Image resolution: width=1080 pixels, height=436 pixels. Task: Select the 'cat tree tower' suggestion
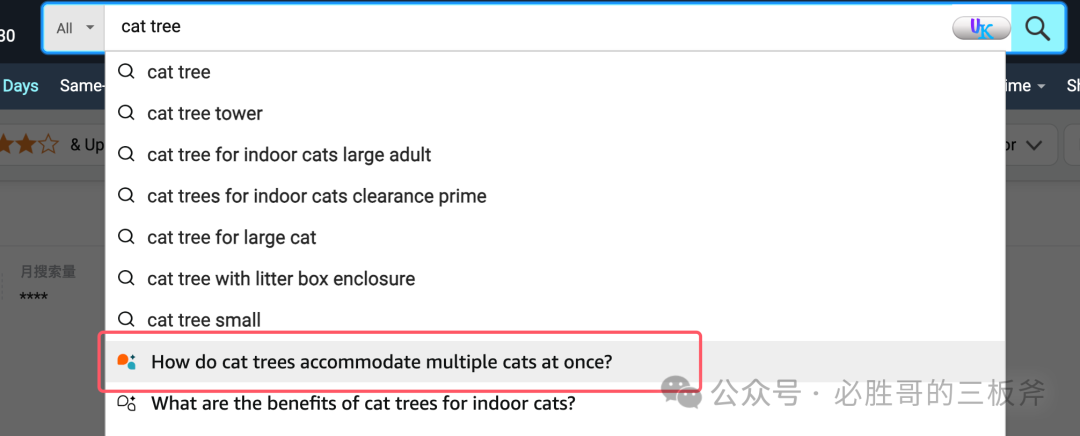coord(554,113)
